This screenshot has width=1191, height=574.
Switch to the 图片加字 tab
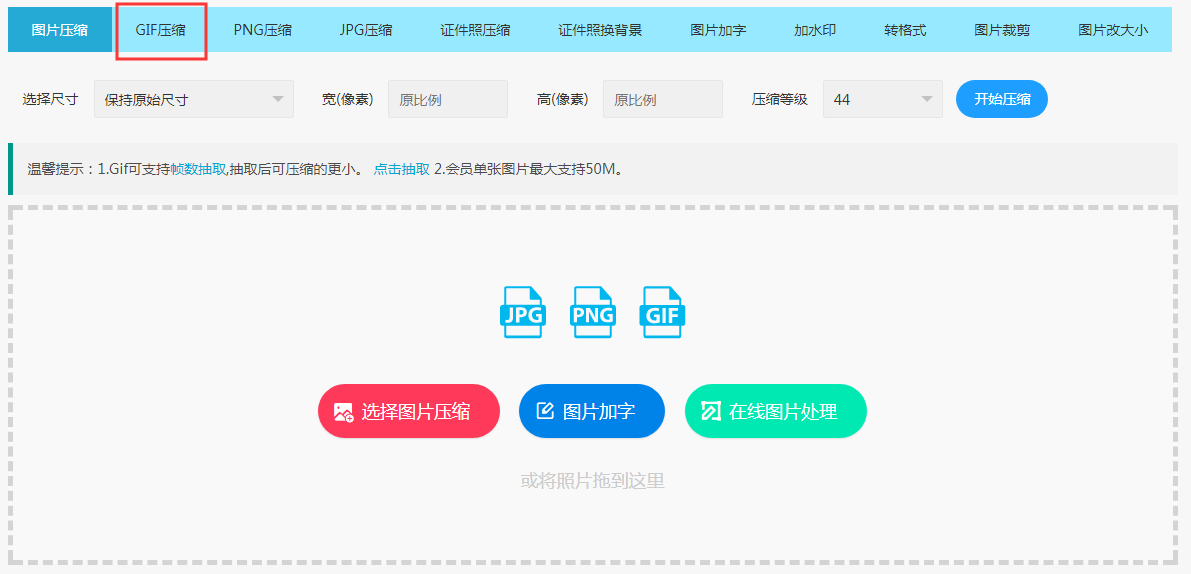tap(718, 30)
